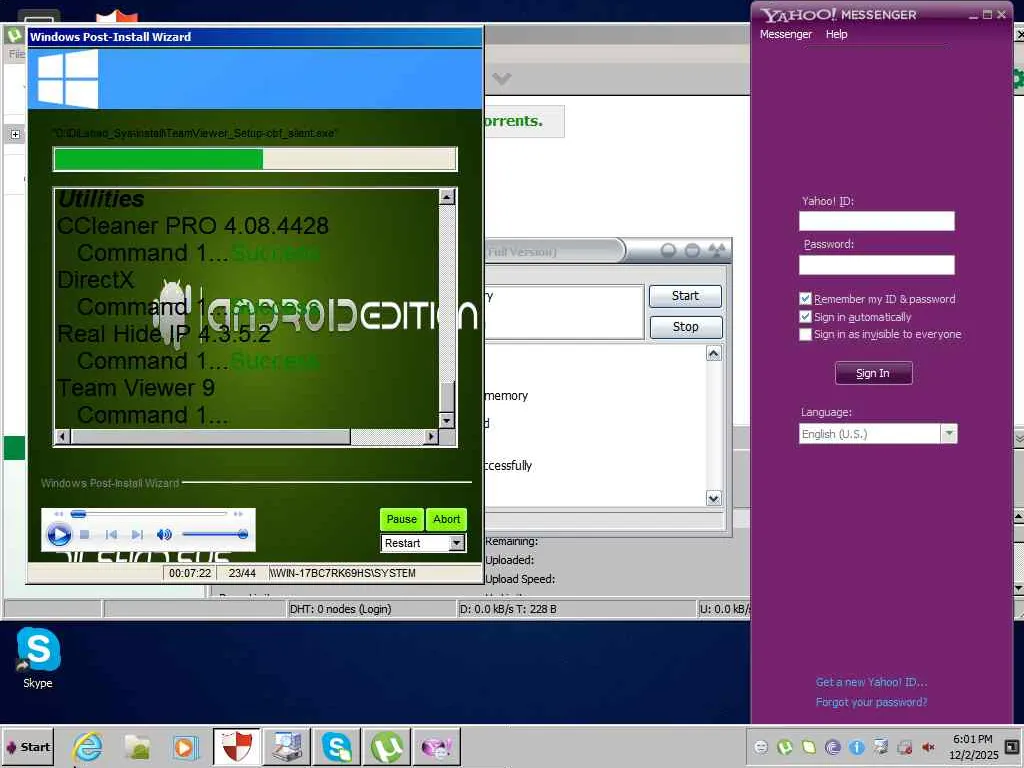Launch Internet Explorer from taskbar

click(88, 747)
